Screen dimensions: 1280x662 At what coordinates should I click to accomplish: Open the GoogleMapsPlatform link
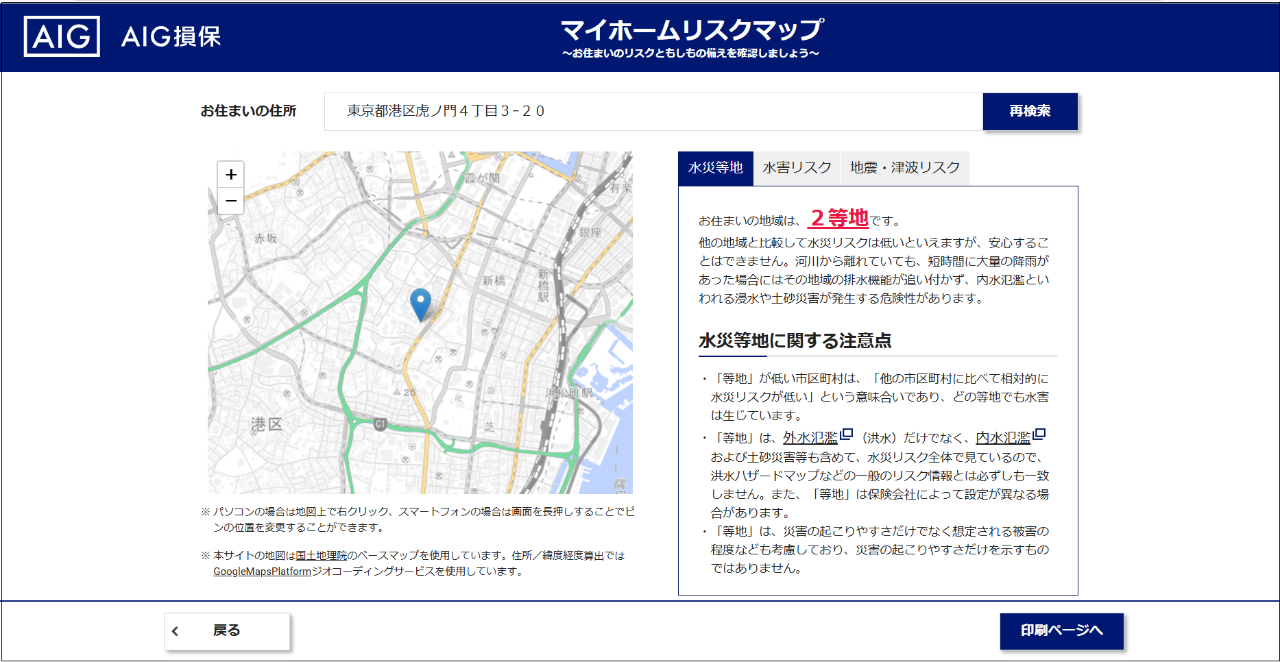pyautogui.click(x=262, y=572)
